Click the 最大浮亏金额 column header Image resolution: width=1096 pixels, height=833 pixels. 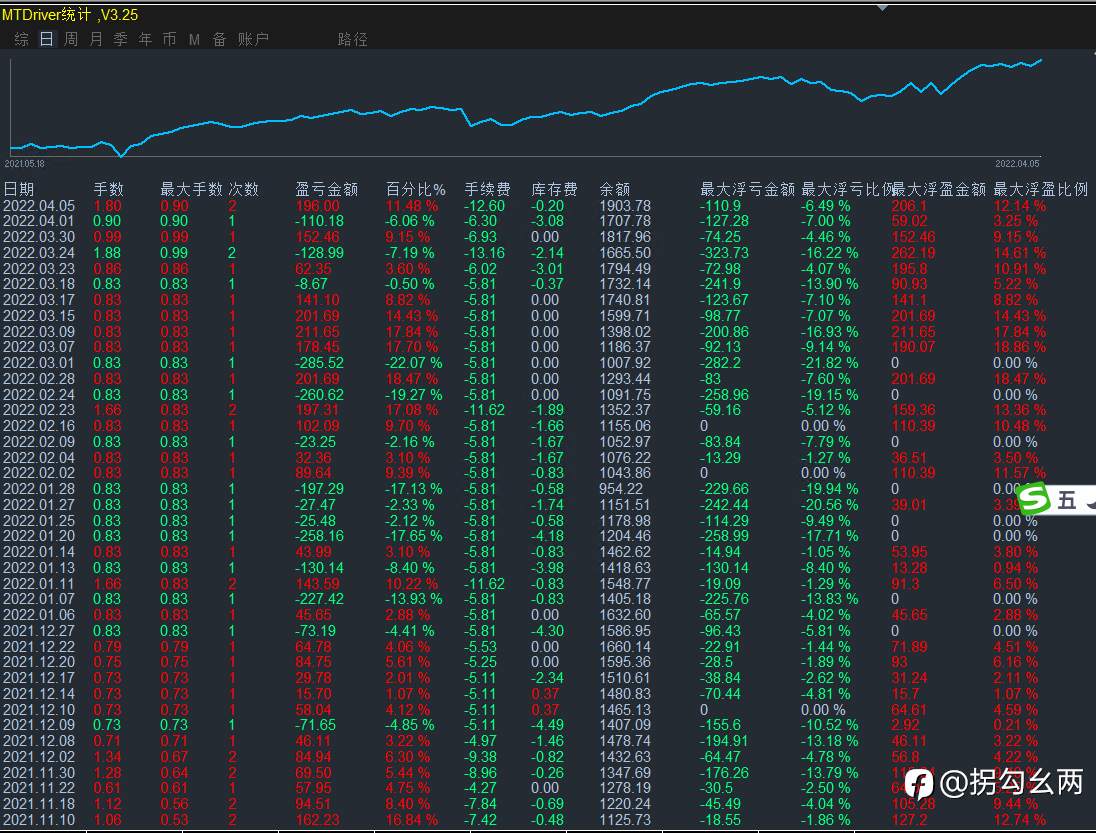pyautogui.click(x=747, y=189)
